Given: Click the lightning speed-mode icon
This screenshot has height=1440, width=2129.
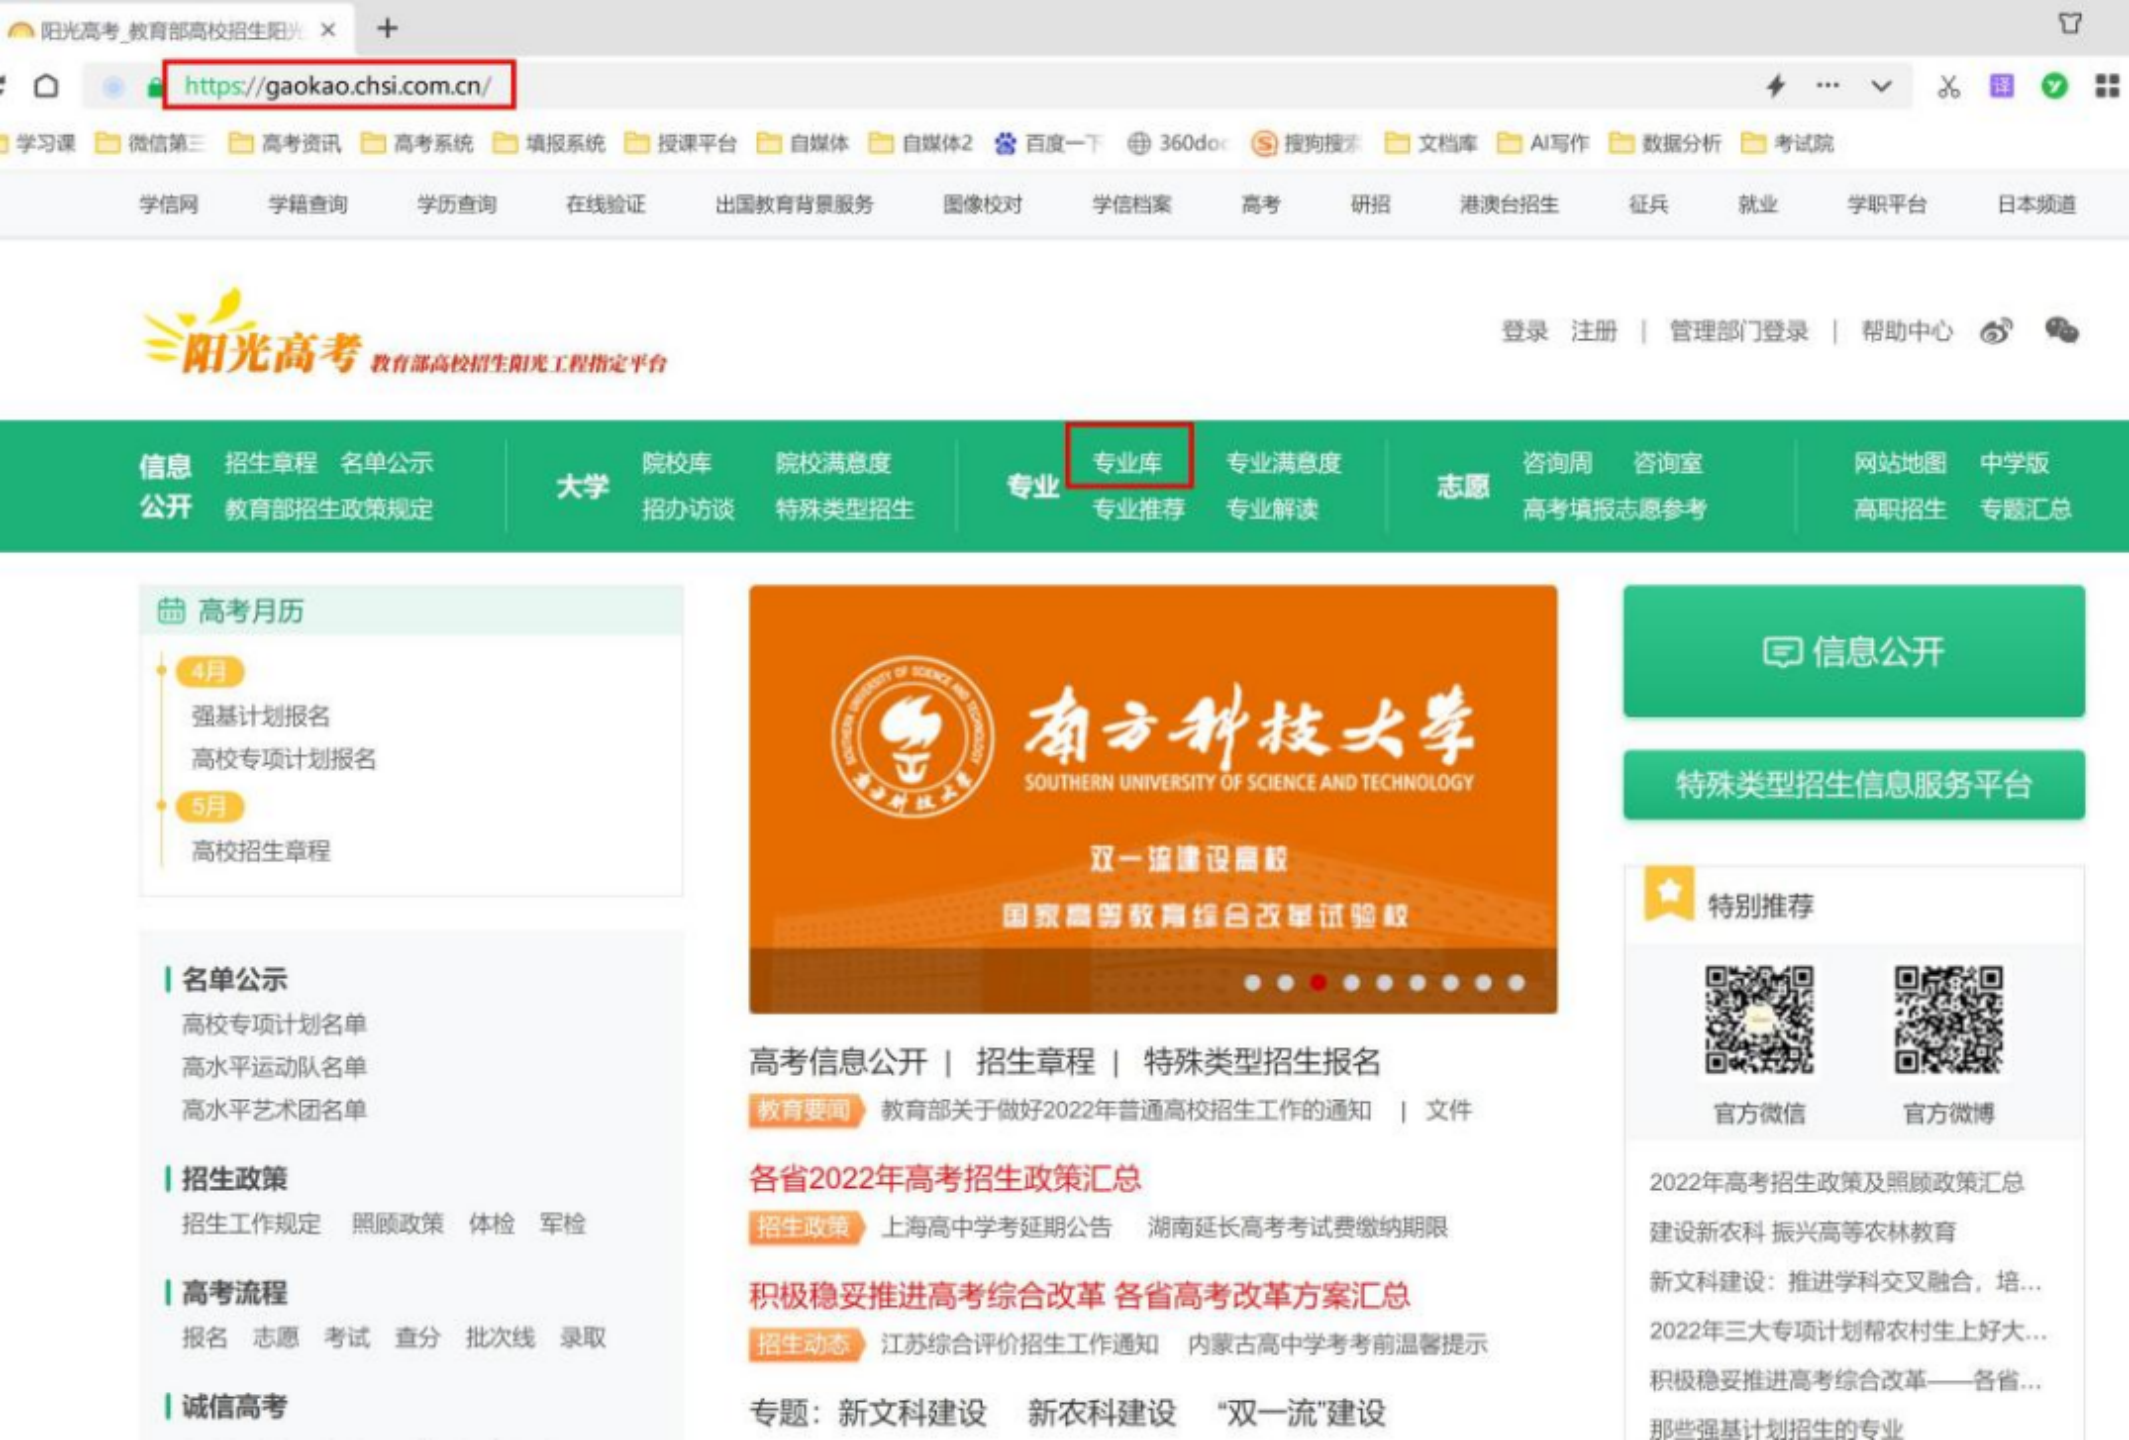Looking at the screenshot, I should pyautogui.click(x=1775, y=86).
